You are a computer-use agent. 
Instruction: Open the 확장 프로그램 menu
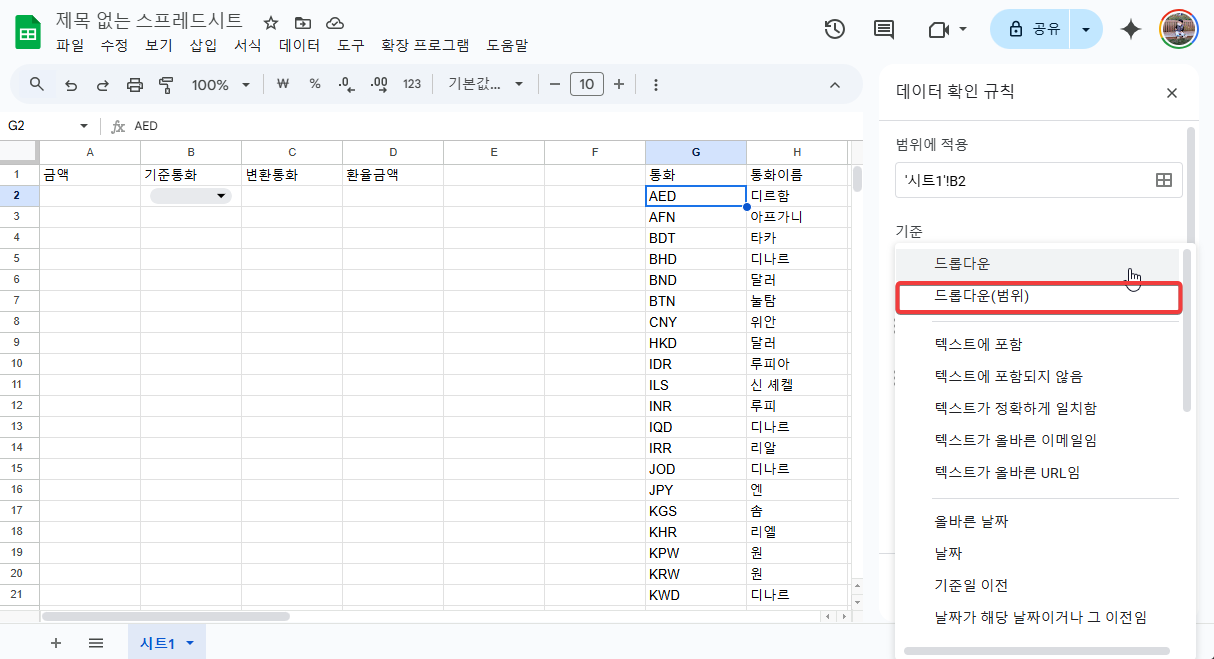point(426,45)
